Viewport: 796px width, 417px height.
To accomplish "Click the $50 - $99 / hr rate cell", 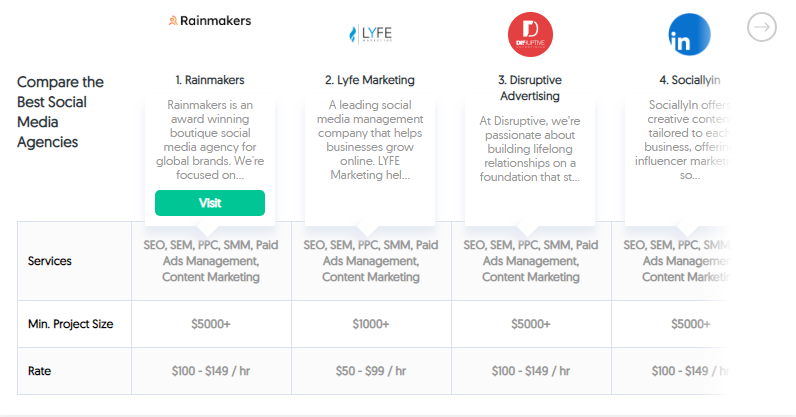I will [371, 371].
